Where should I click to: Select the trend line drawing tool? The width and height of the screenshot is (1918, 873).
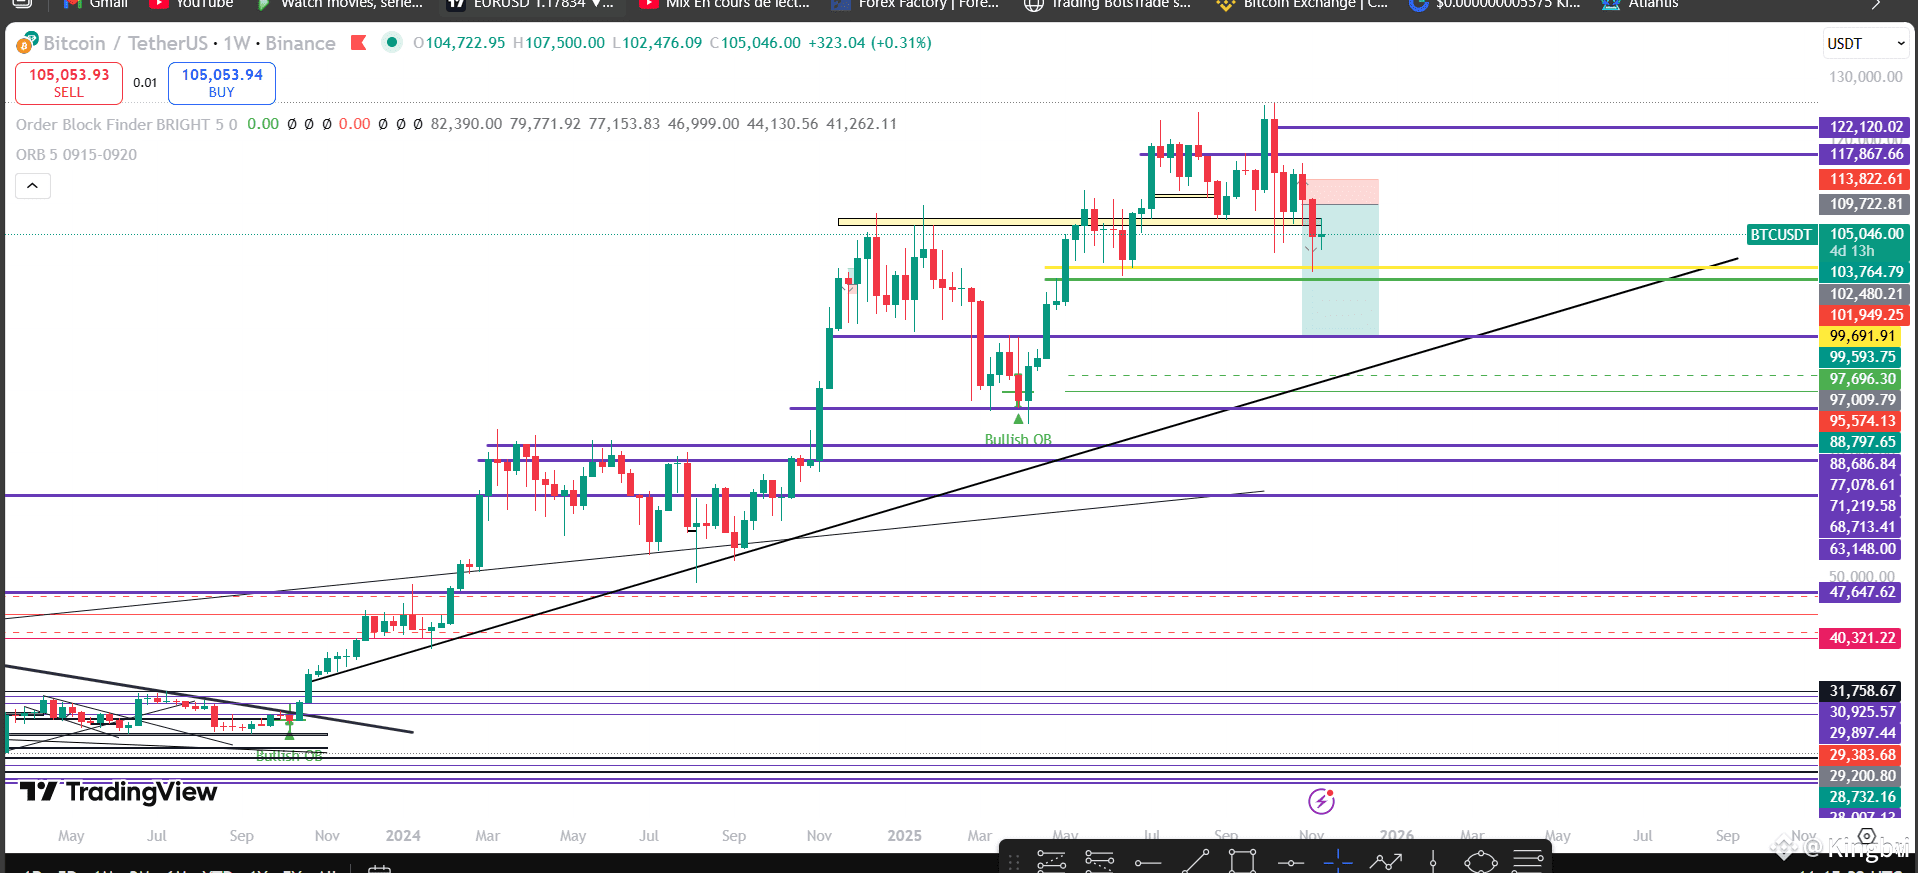(1196, 861)
